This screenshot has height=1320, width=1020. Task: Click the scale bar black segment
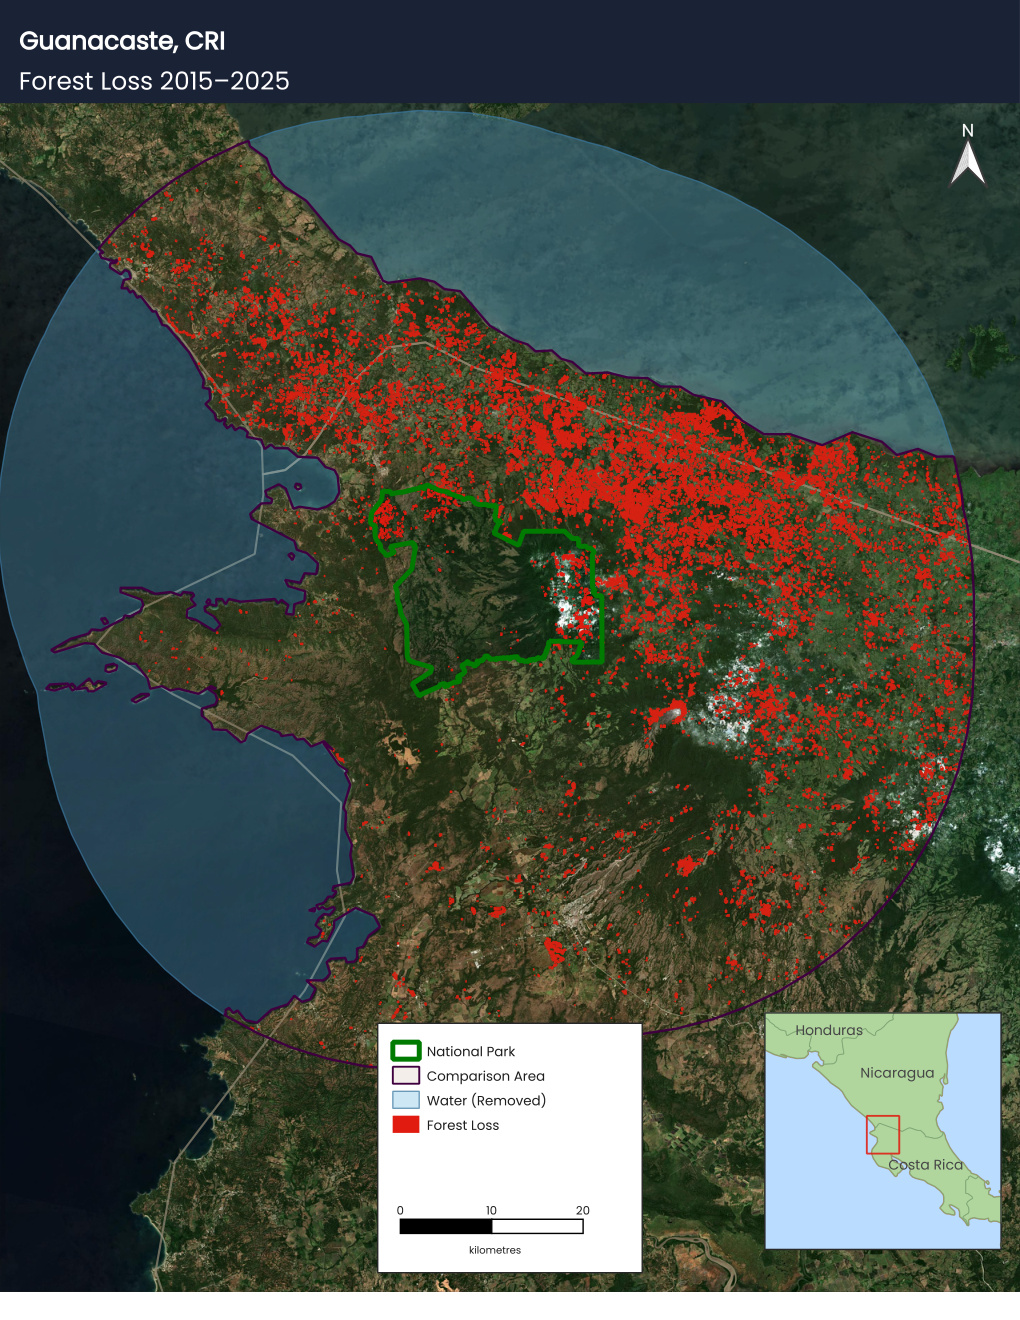446,1226
